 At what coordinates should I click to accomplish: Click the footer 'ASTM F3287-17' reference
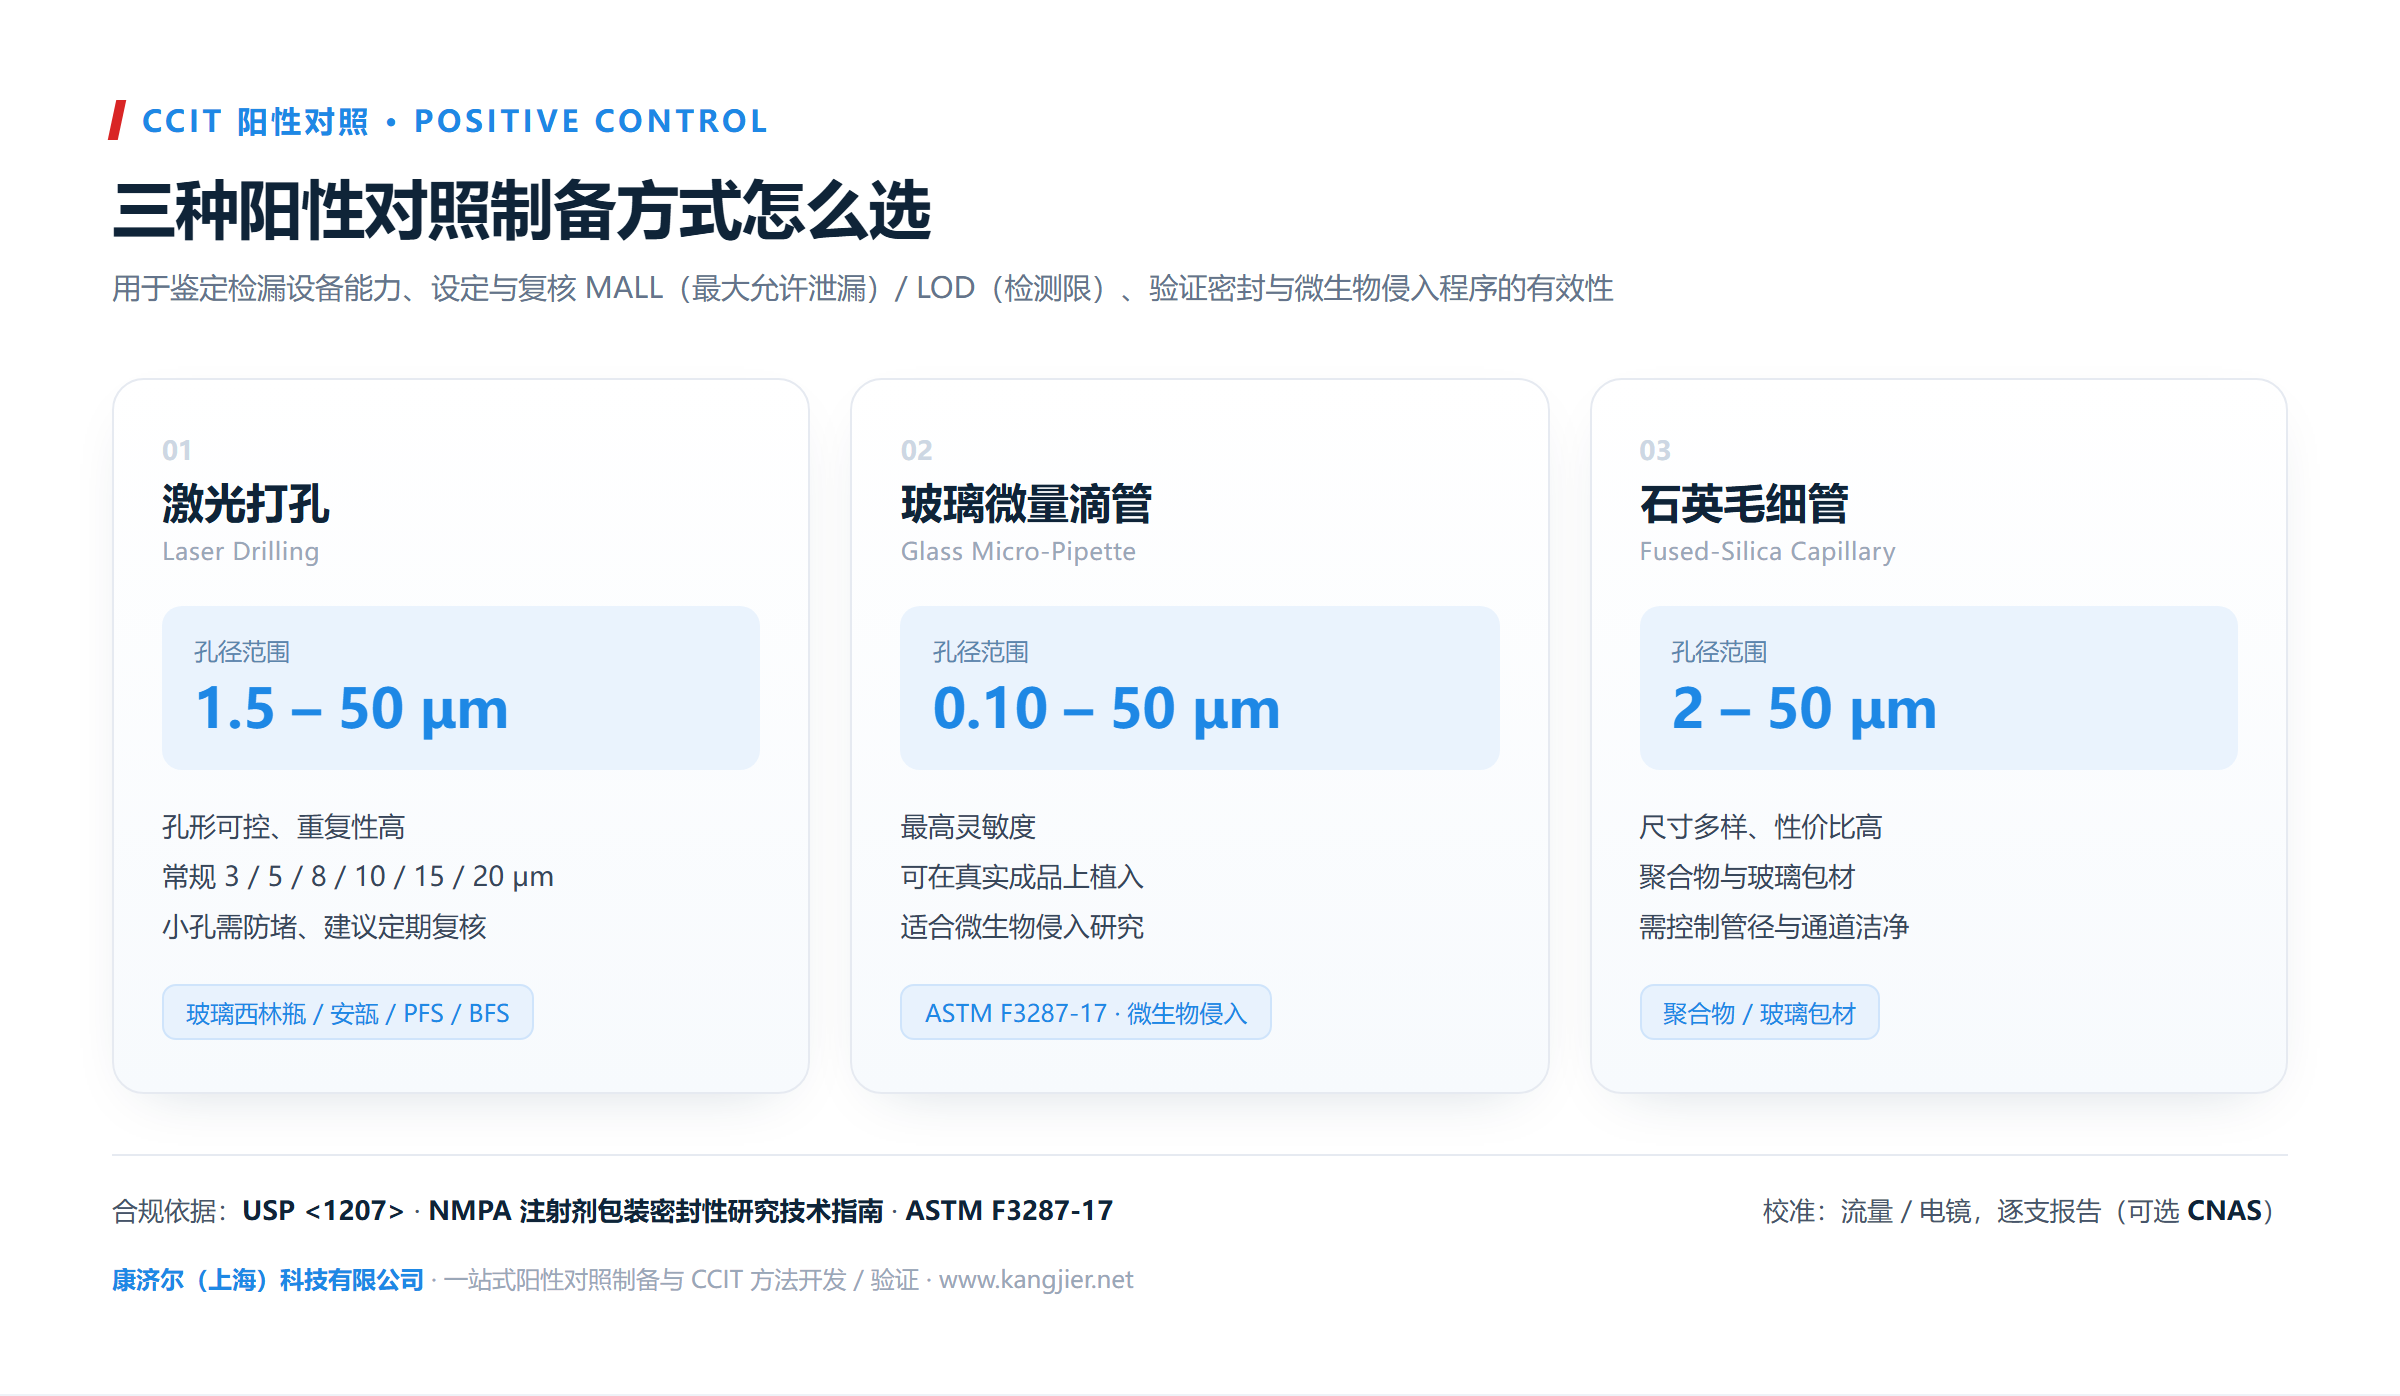[x=1009, y=1211]
